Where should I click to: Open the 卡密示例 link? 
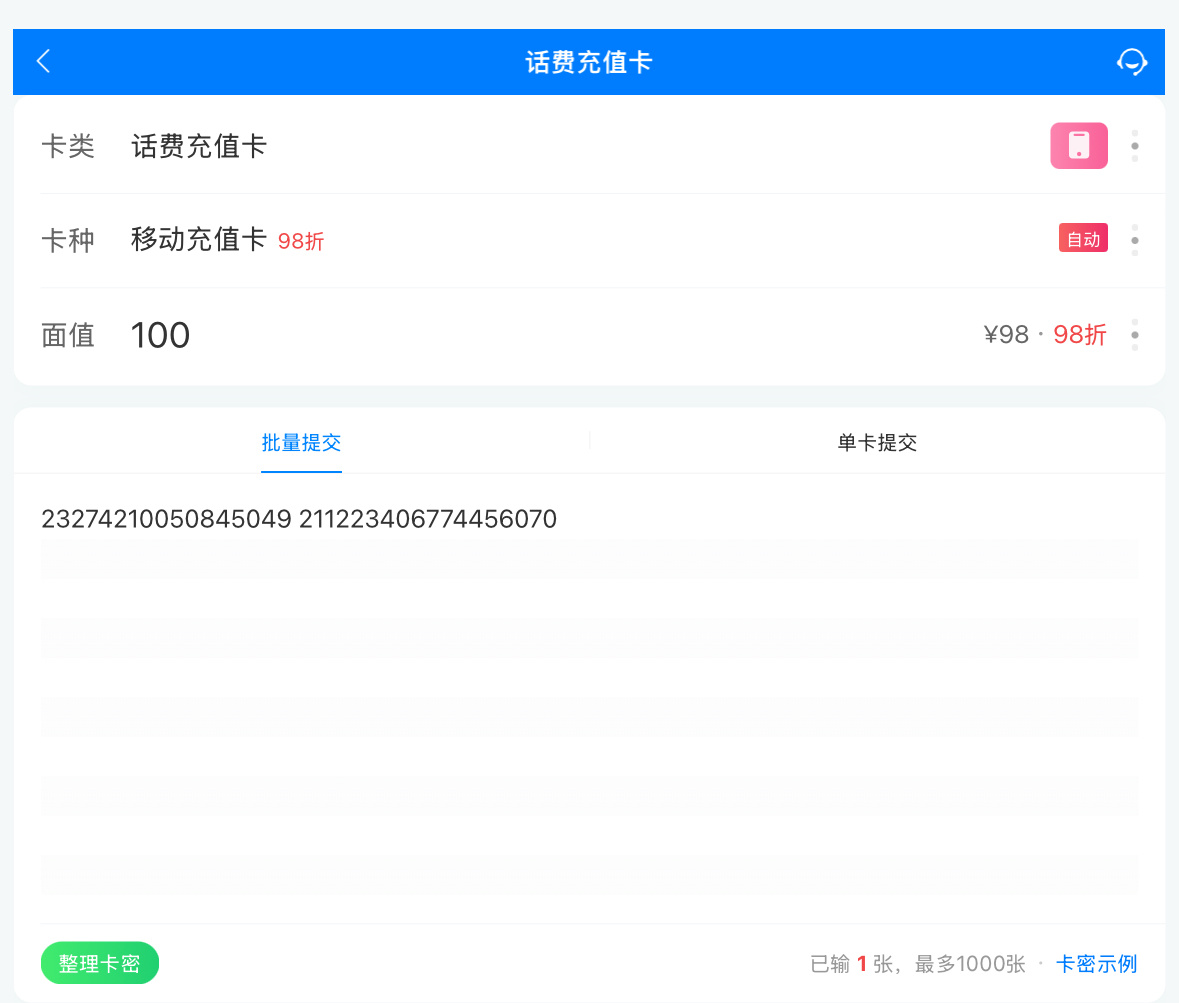tap(1096, 964)
